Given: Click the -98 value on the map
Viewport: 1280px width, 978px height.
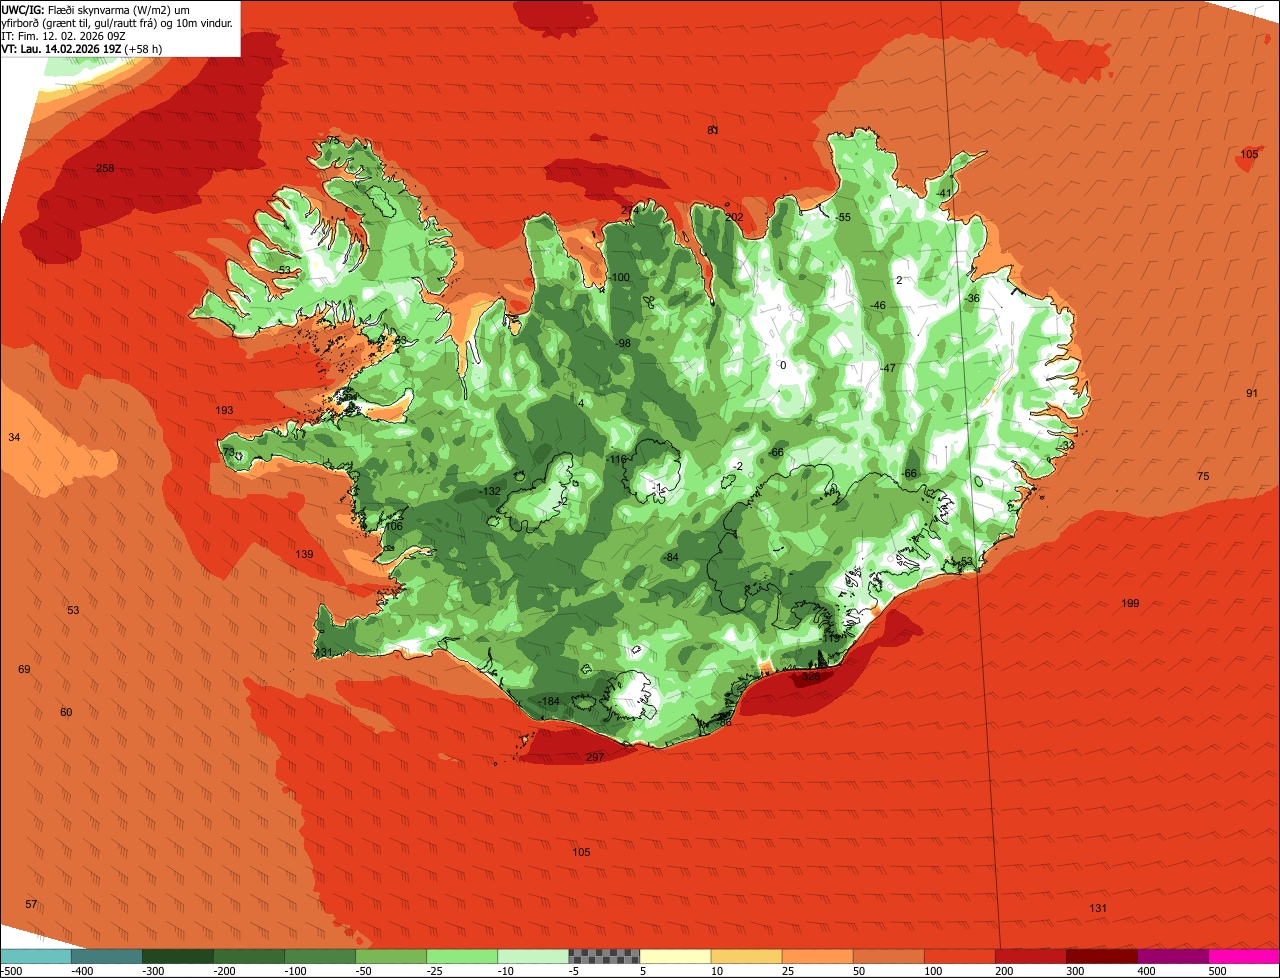Looking at the screenshot, I should (x=623, y=343).
